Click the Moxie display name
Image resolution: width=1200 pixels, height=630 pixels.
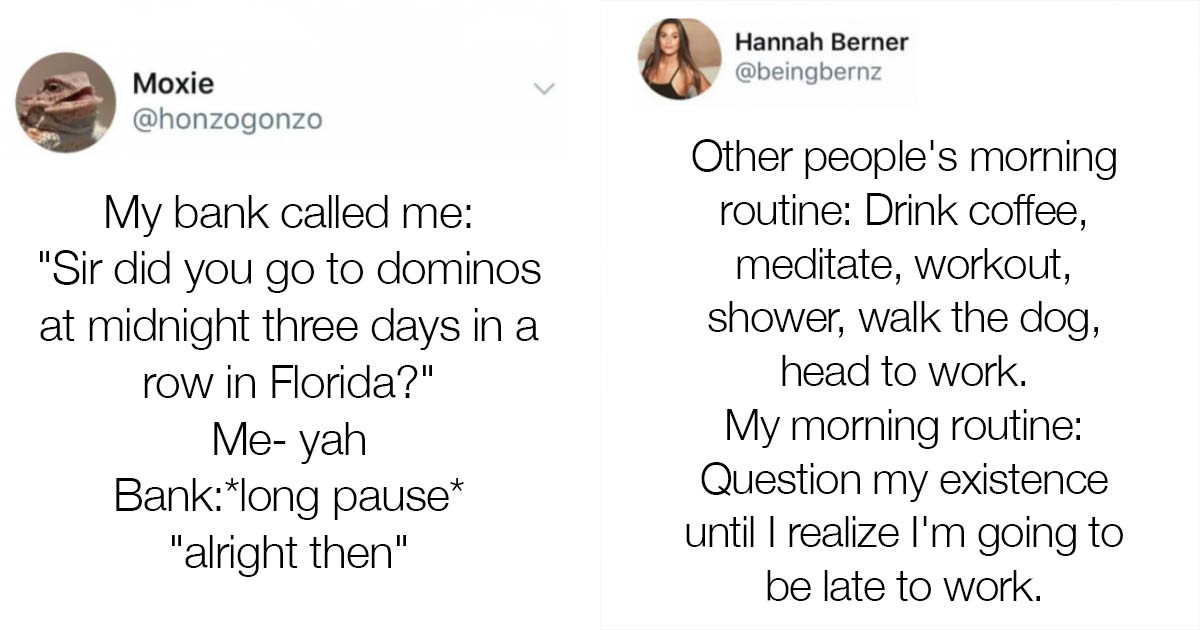coord(172,84)
